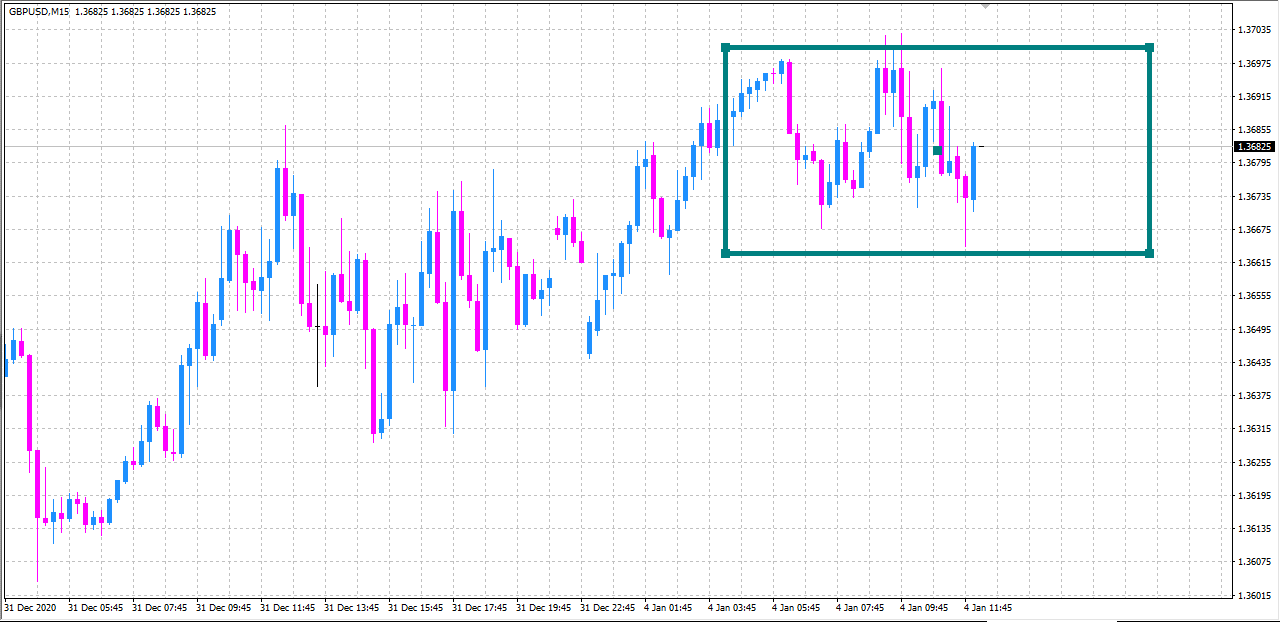The height and width of the screenshot is (622, 1280).
Task: Click the rectangle's bottom-left corner handle
Action: (726, 253)
